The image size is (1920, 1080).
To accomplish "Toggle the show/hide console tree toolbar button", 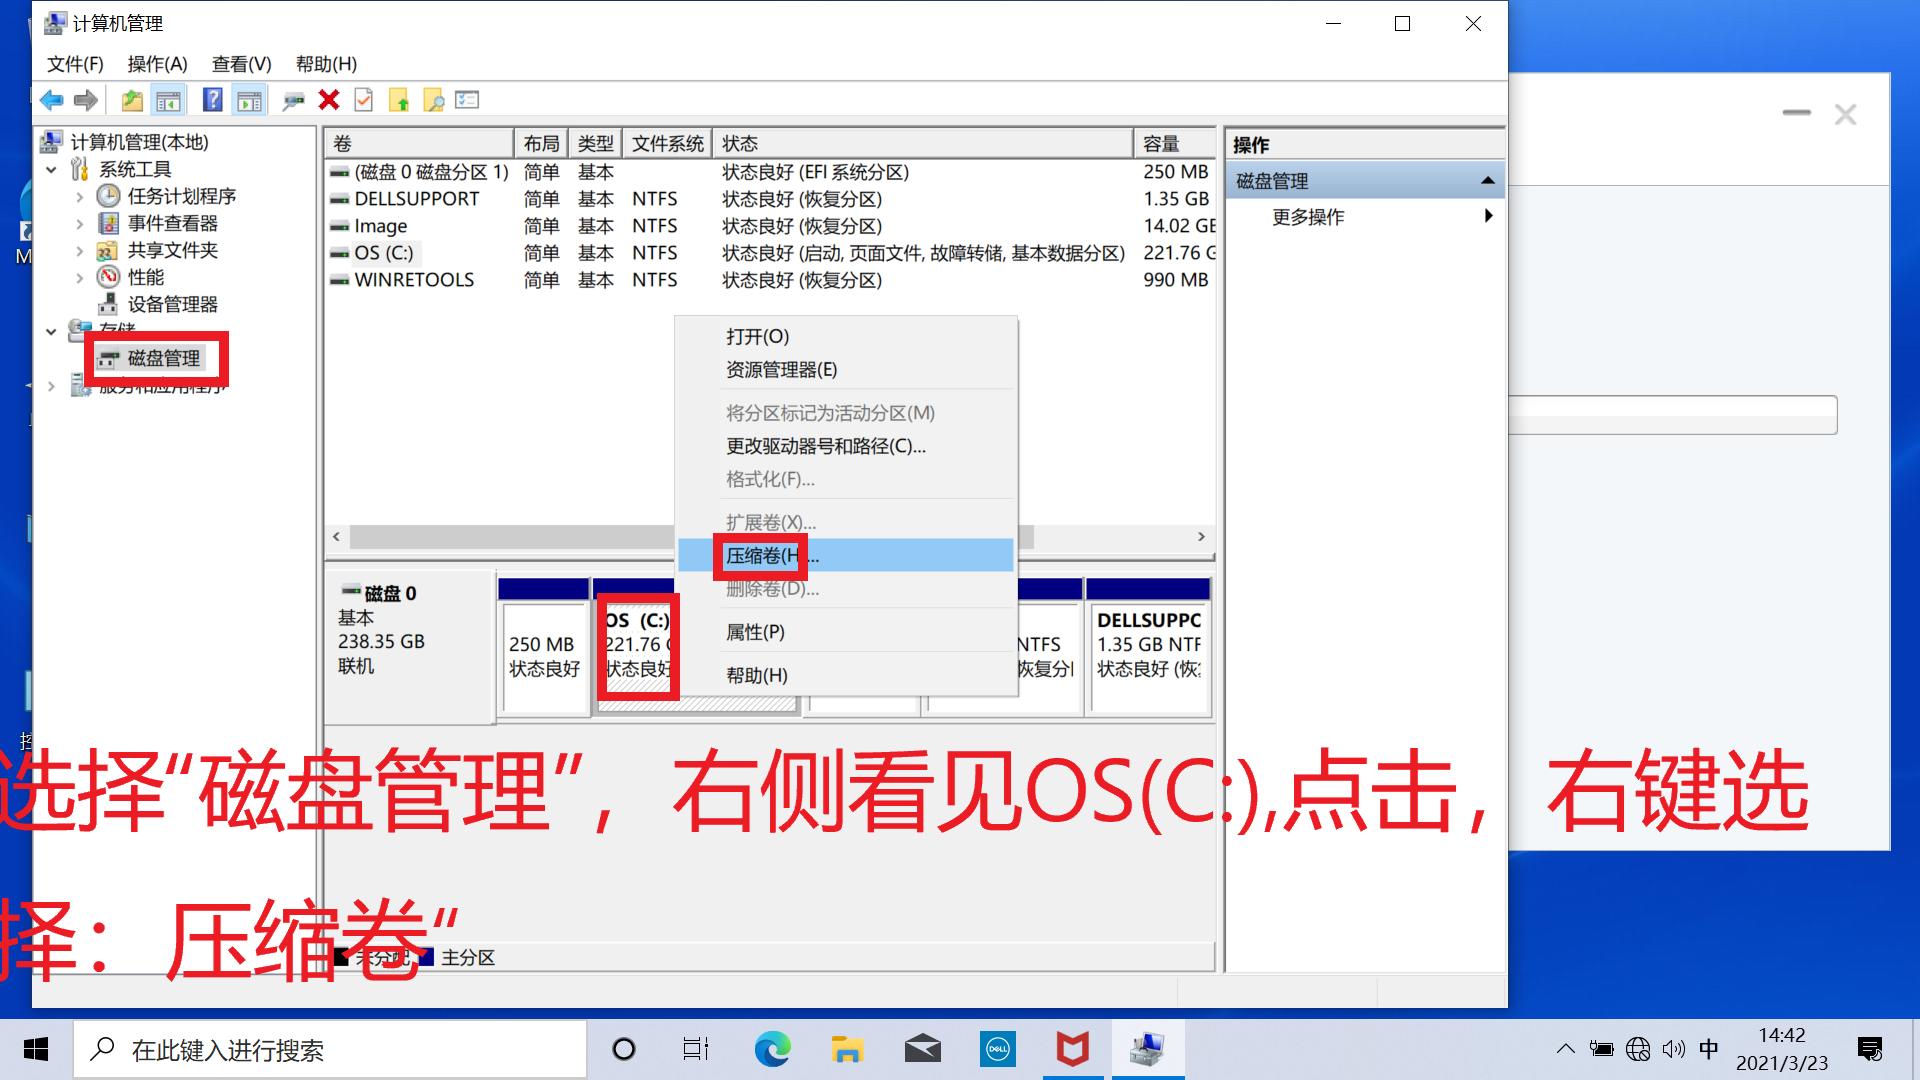I will [x=169, y=99].
